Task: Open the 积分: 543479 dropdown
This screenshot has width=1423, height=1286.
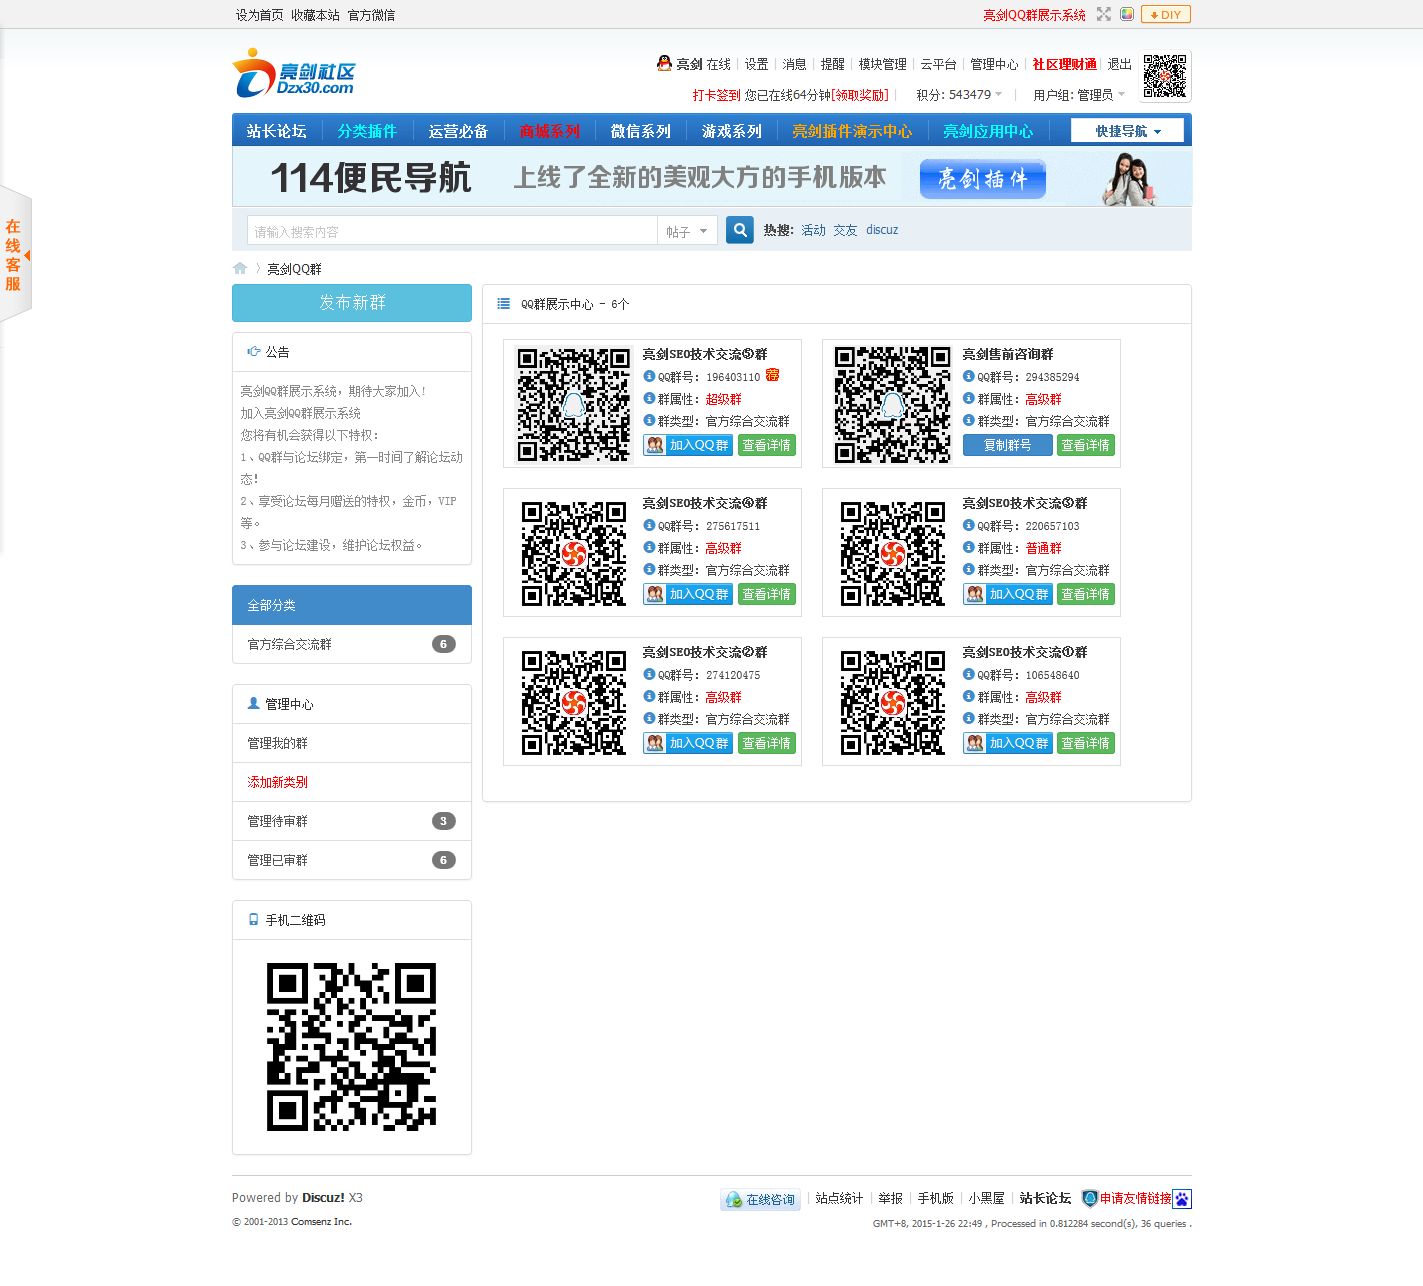Action: [x=959, y=95]
